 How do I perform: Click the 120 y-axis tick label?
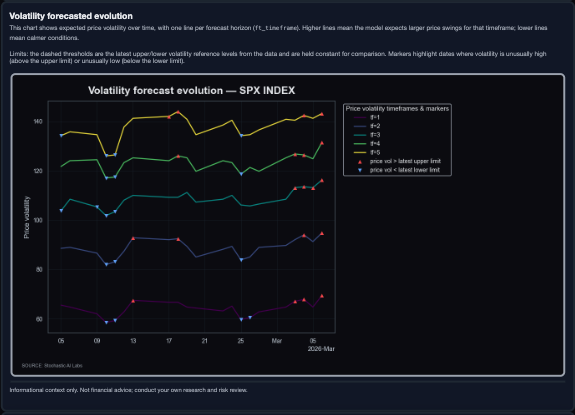38,171
